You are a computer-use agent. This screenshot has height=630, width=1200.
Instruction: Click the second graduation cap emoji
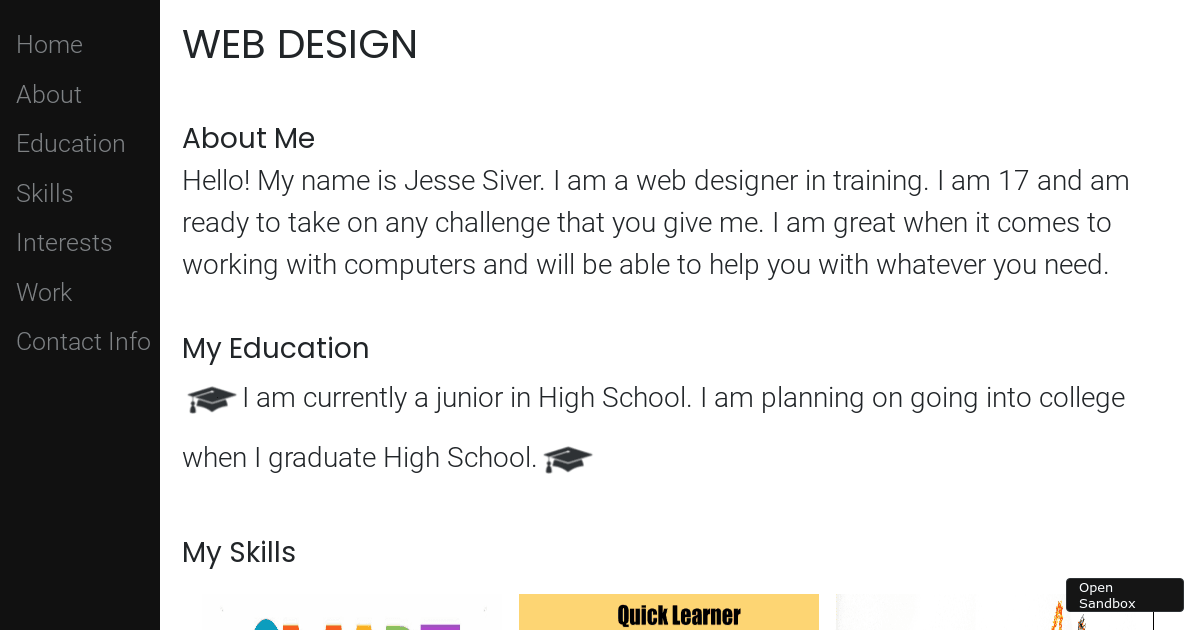tap(567, 459)
